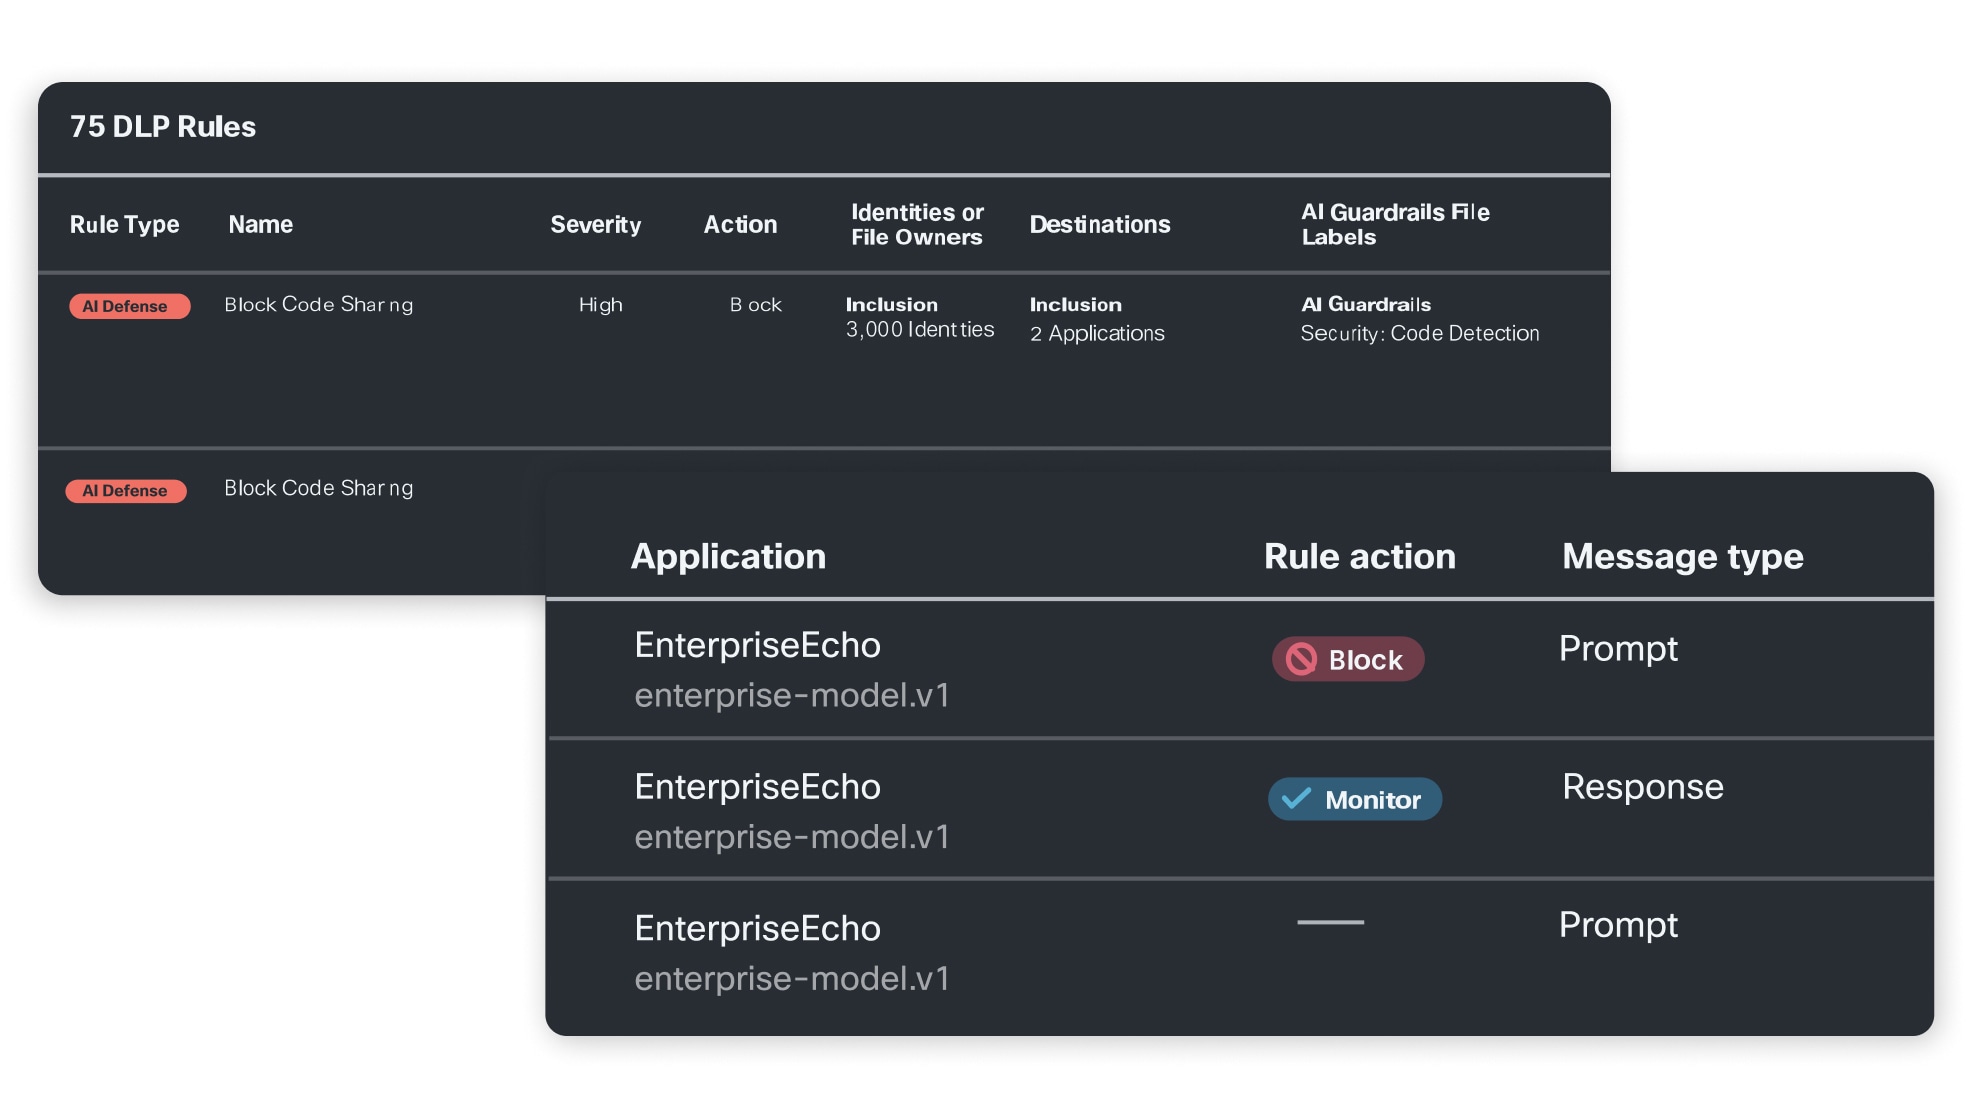This screenshot has height=1114, width=1982.
Task: Click the Monitor checkmark icon
Action: click(x=1297, y=799)
